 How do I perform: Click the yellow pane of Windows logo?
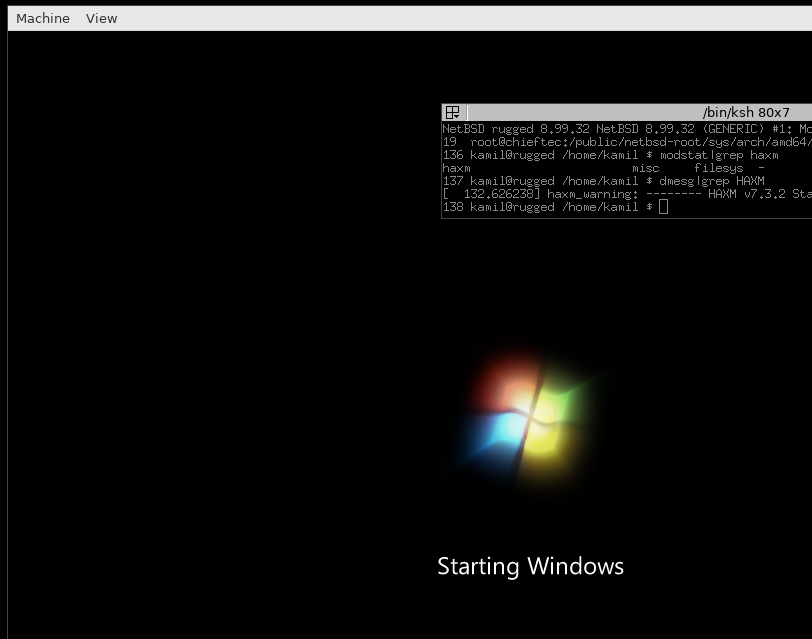click(546, 443)
